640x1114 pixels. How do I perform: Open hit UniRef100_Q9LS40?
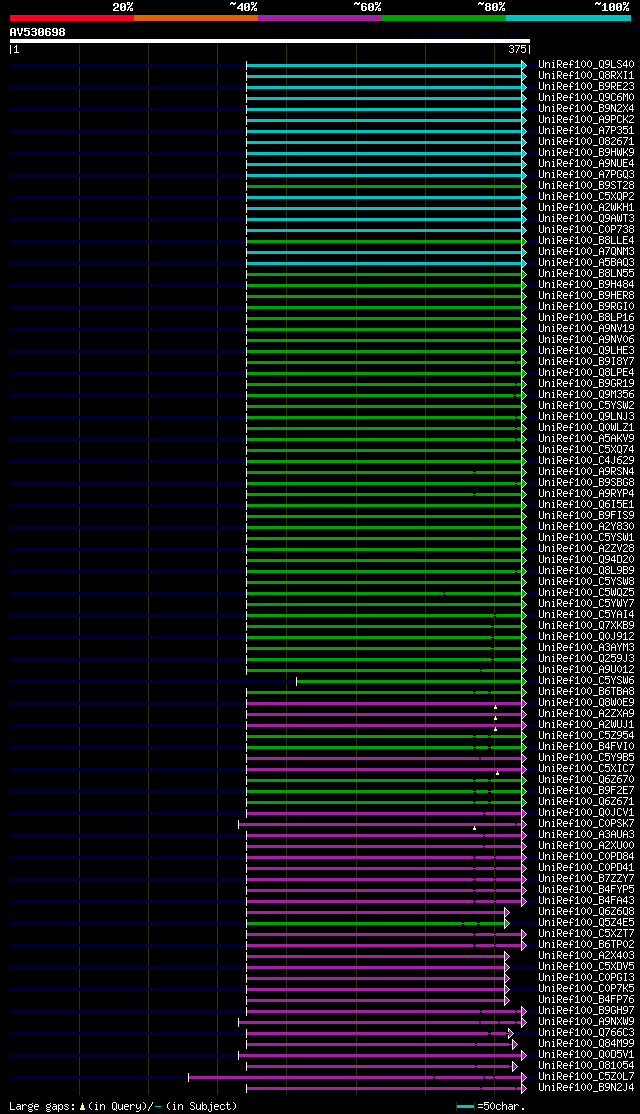(x=586, y=65)
